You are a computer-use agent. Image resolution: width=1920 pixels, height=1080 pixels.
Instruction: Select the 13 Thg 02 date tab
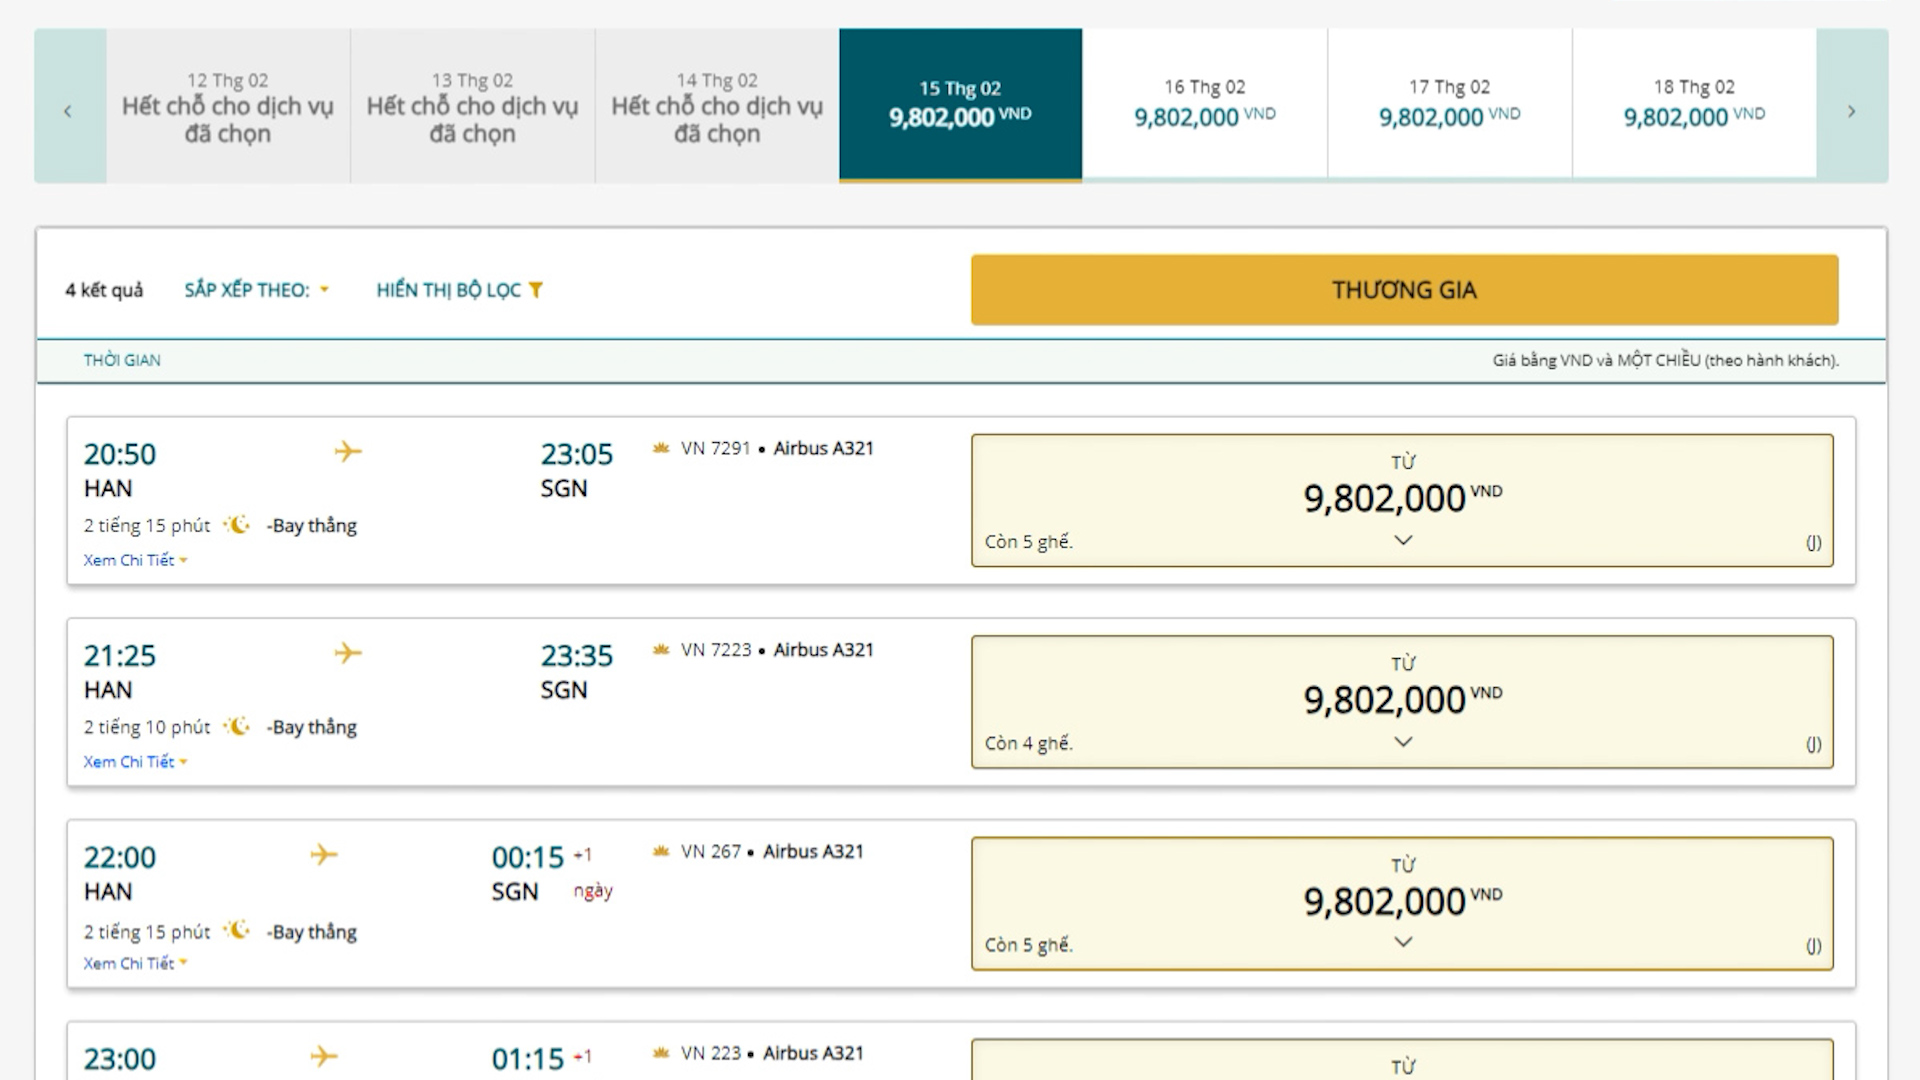pyautogui.click(x=473, y=106)
